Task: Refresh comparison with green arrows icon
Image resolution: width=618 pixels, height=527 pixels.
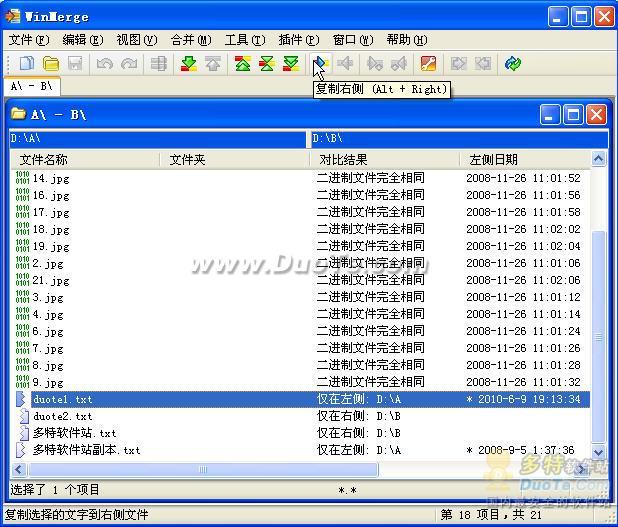Action: (x=513, y=63)
